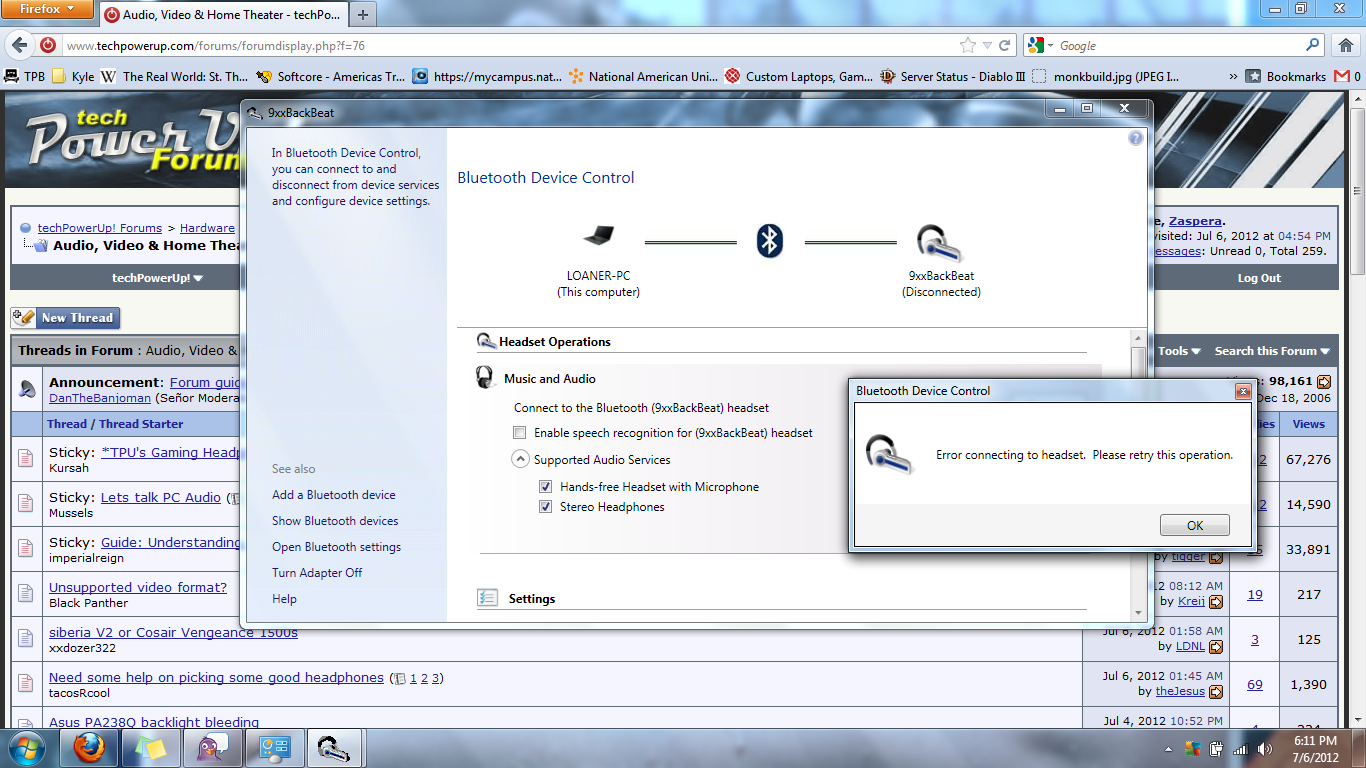Open the TPB bookmark
The width and height of the screenshot is (1366, 768).
tap(25, 76)
